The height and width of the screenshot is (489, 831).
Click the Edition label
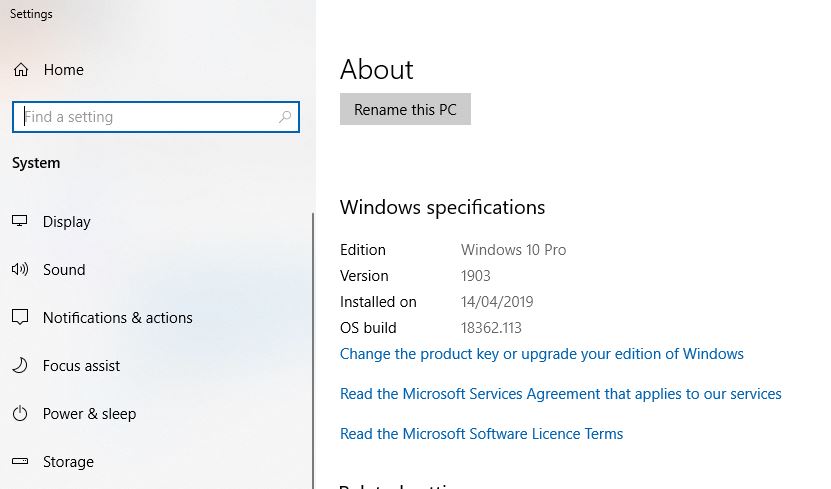[x=363, y=250]
